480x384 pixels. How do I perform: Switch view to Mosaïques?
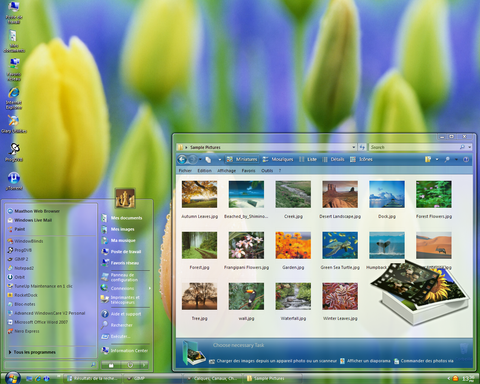[278, 159]
